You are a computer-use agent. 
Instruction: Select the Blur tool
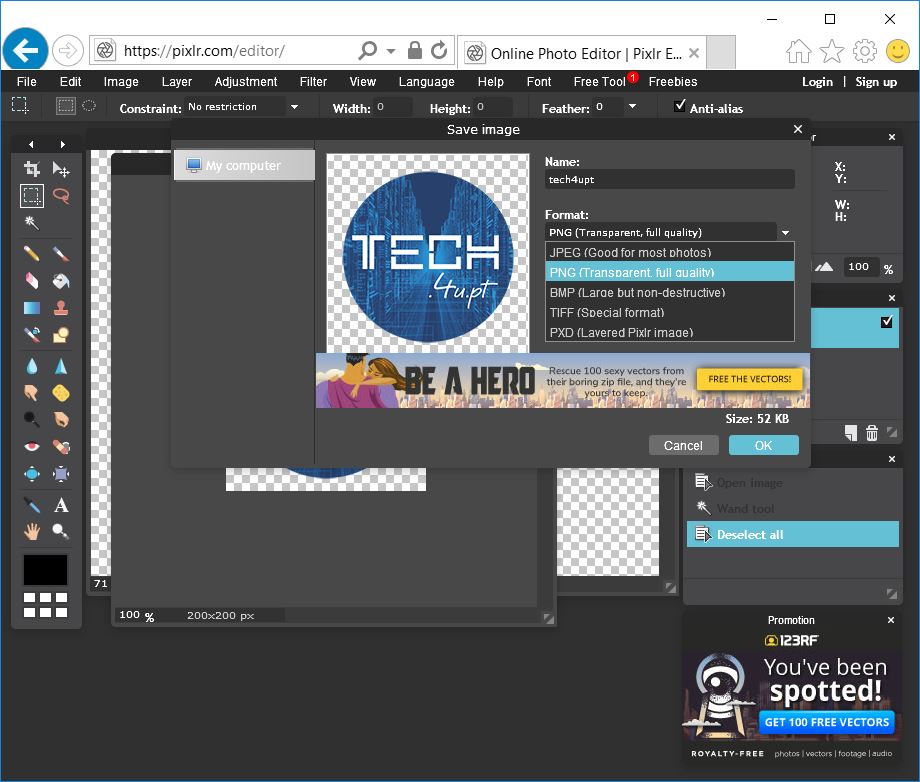(x=32, y=366)
